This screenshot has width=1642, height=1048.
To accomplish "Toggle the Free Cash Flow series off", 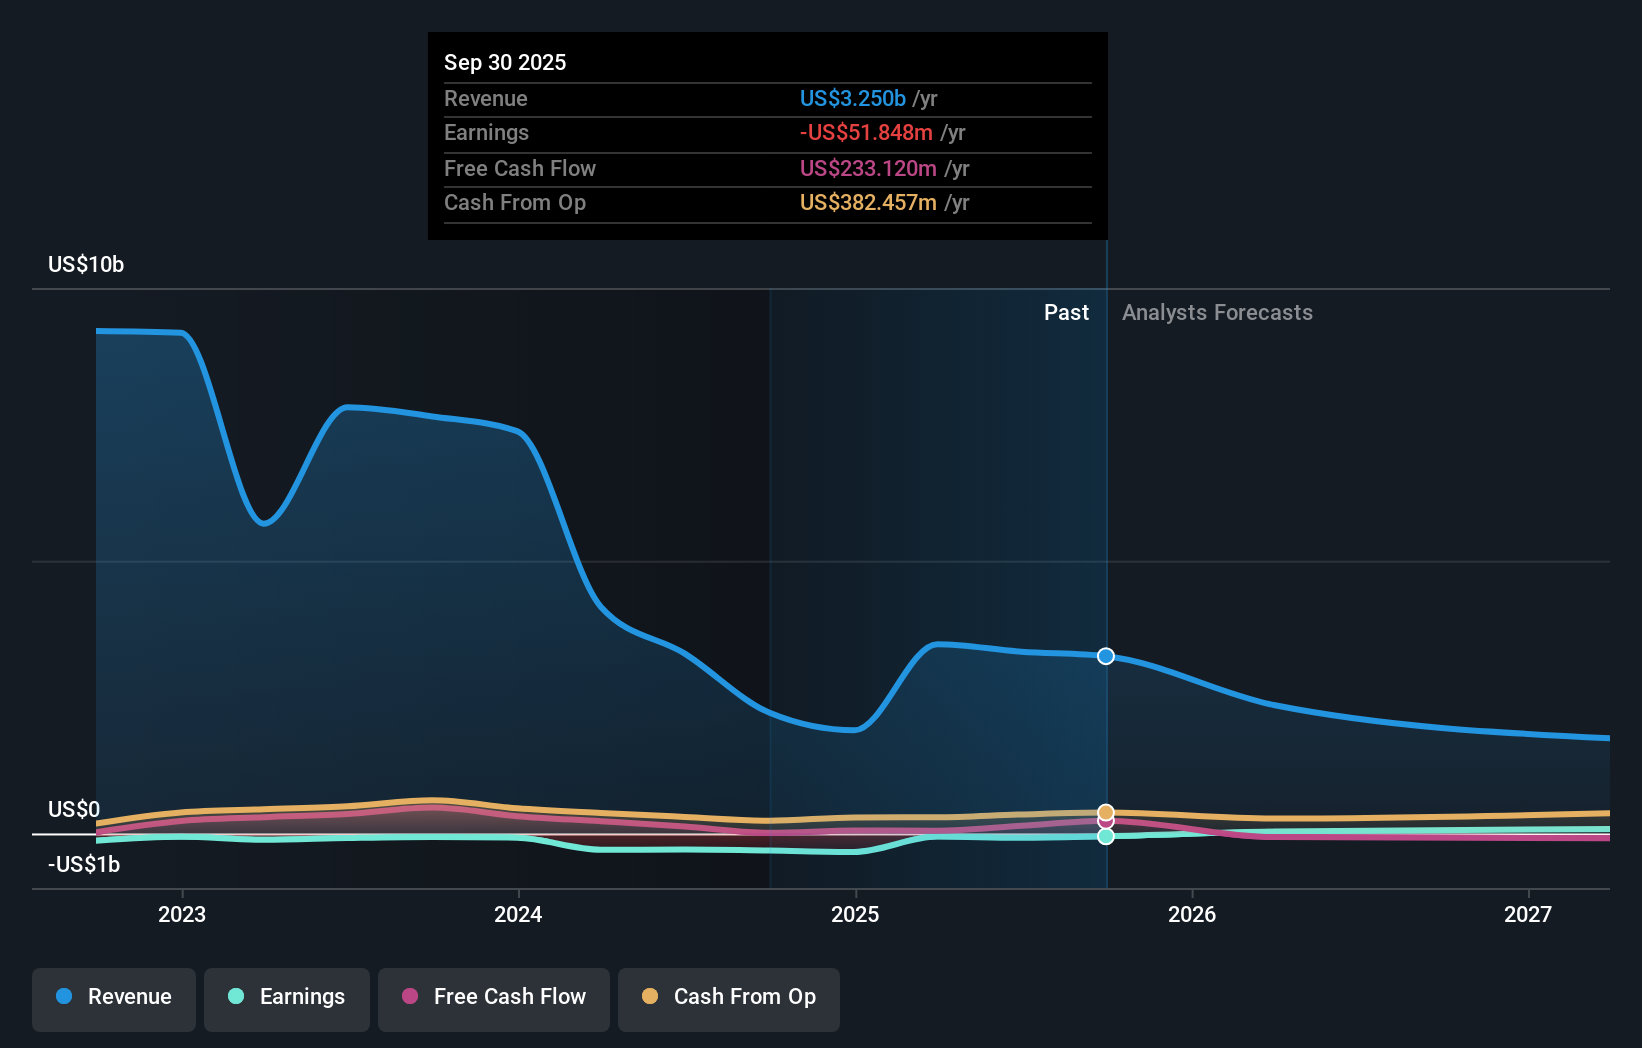I will pyautogui.click(x=493, y=997).
